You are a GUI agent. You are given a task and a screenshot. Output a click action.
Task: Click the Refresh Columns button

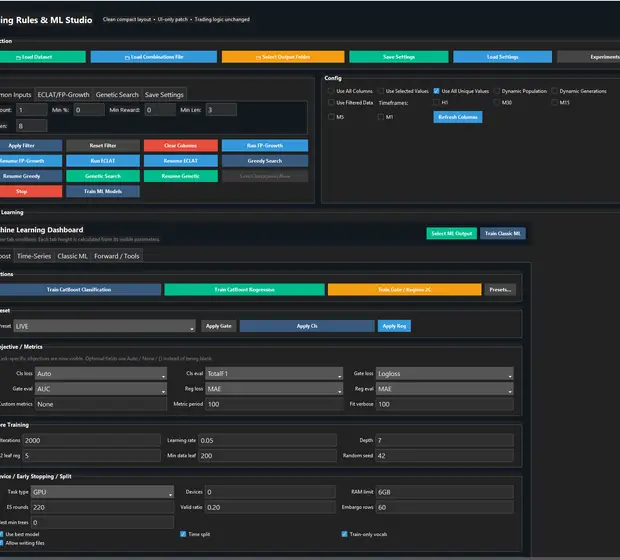(458, 117)
